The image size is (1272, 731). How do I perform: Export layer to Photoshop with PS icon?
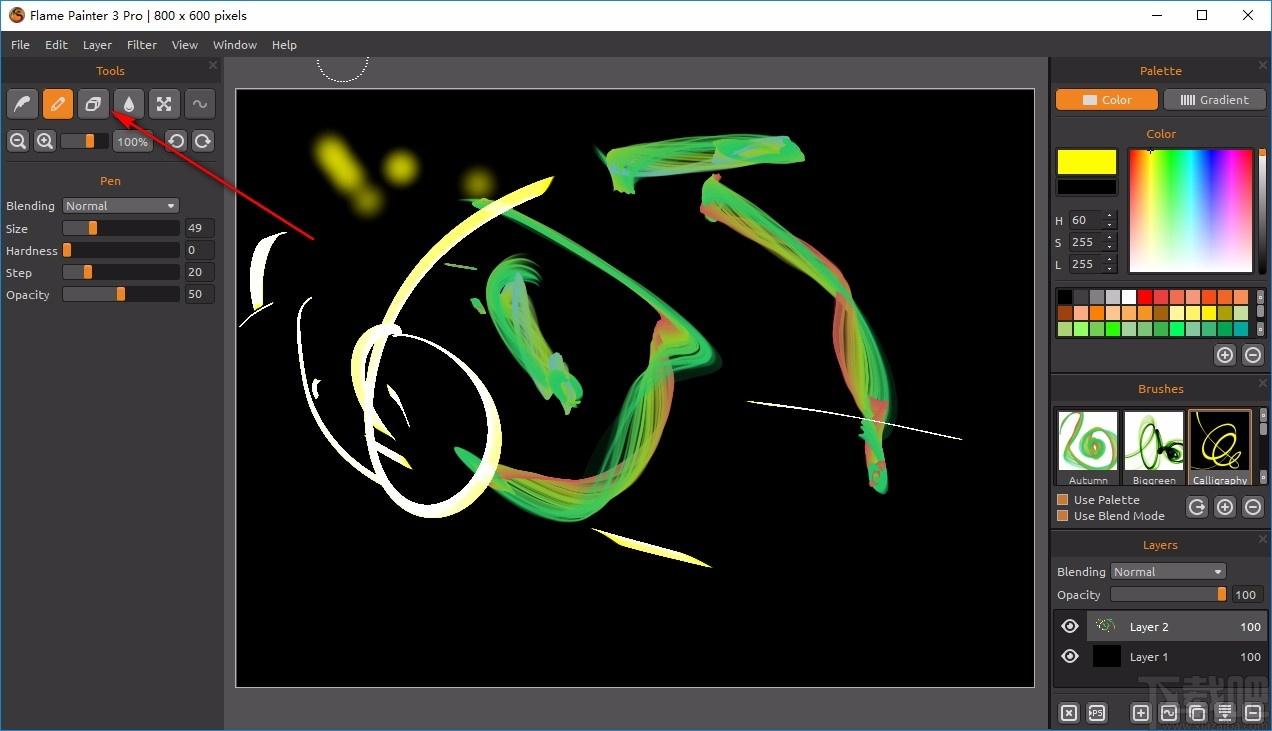pyautogui.click(x=1097, y=713)
